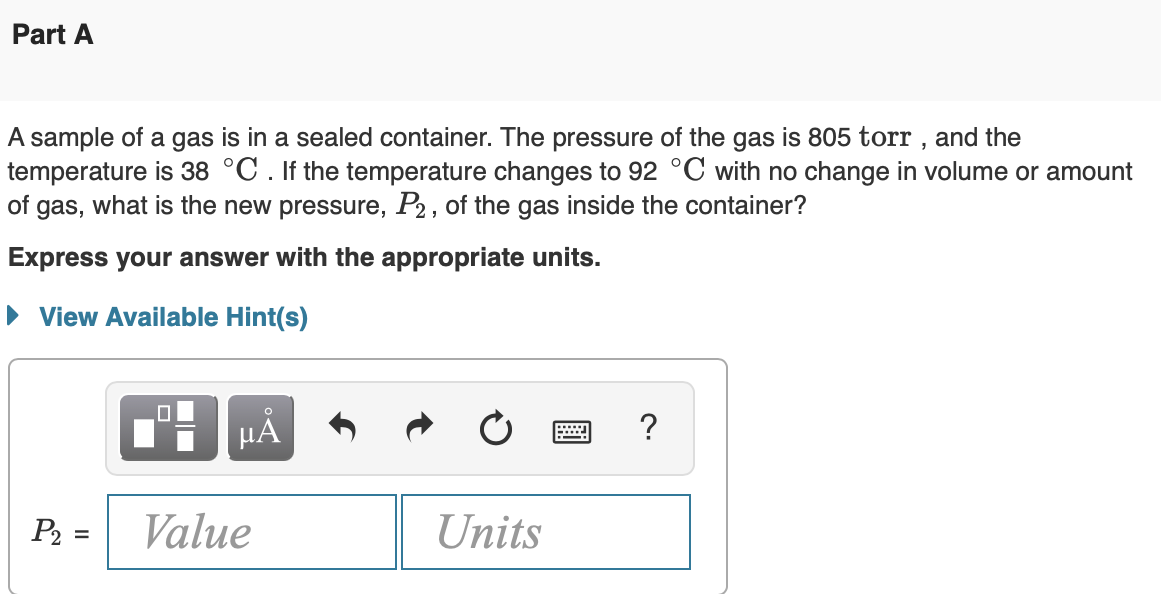Click the Part A section label

[x=50, y=34]
